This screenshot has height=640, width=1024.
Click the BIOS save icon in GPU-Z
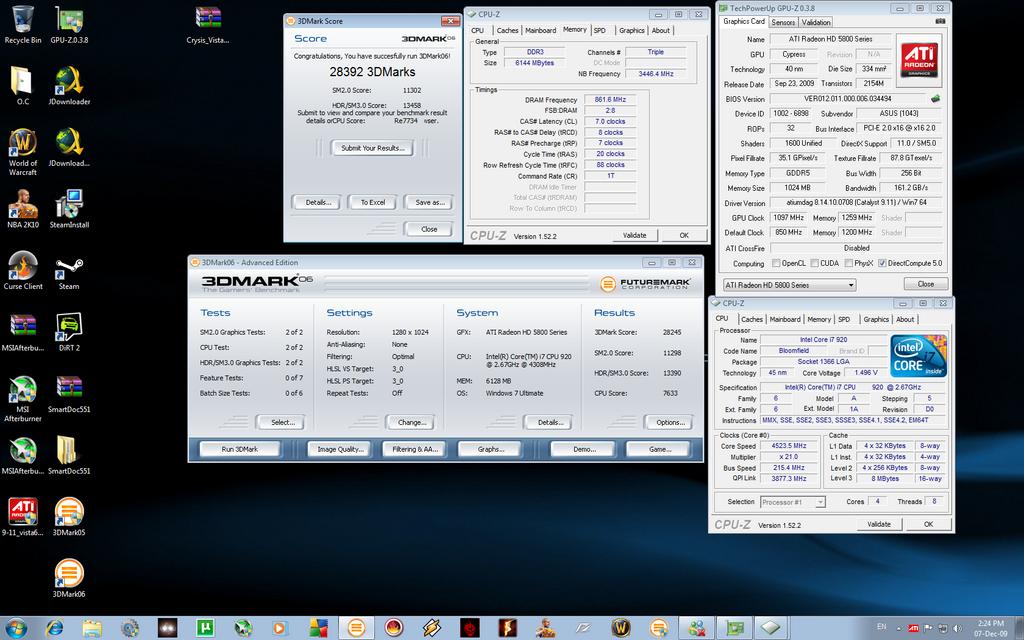[935, 99]
